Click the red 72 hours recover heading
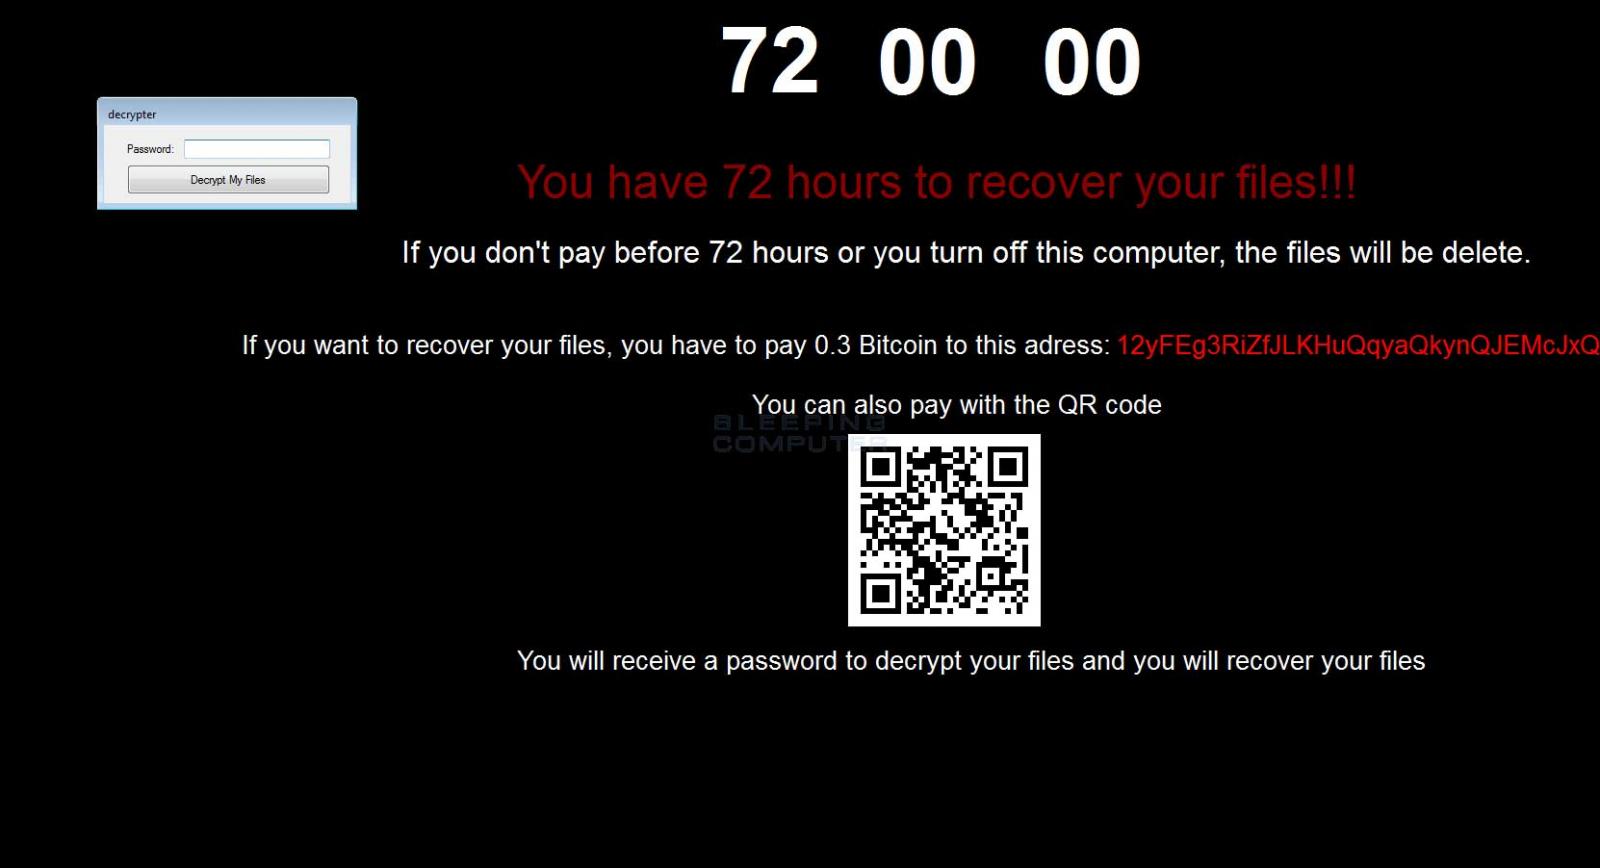This screenshot has width=1600, height=868. (x=937, y=183)
